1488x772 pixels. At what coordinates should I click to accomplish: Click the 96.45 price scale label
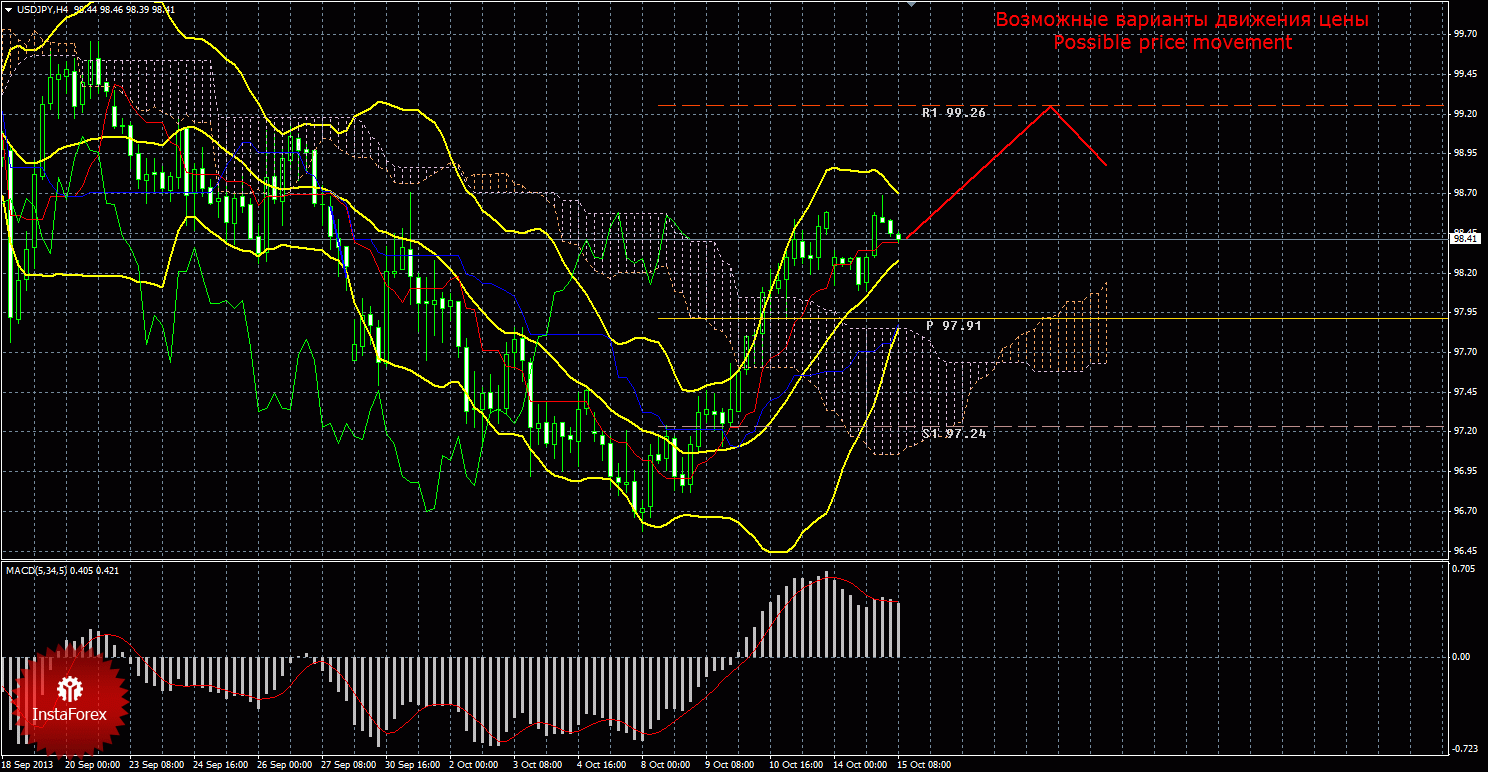coord(1464,551)
